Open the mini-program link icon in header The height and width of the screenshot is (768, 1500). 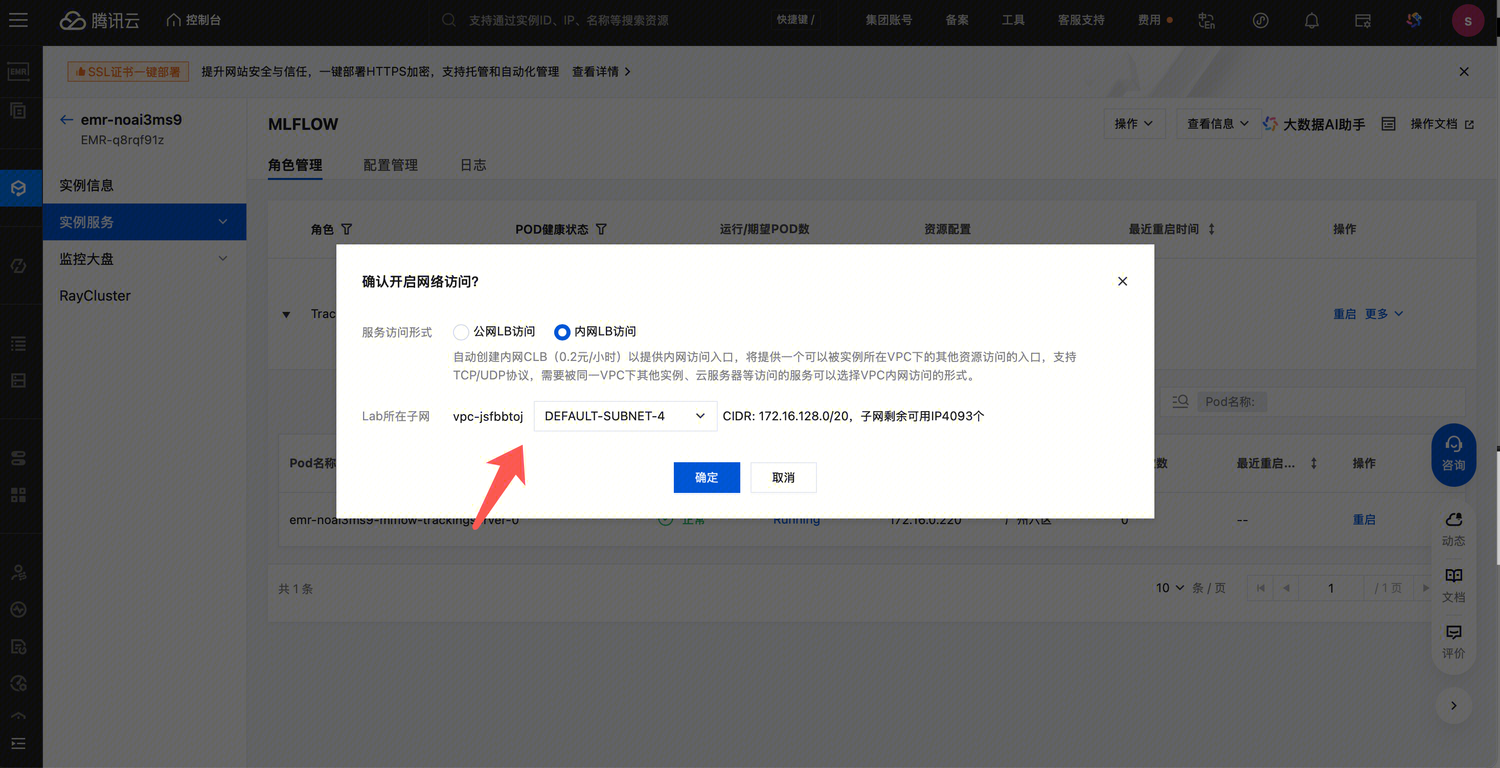coord(1261,20)
